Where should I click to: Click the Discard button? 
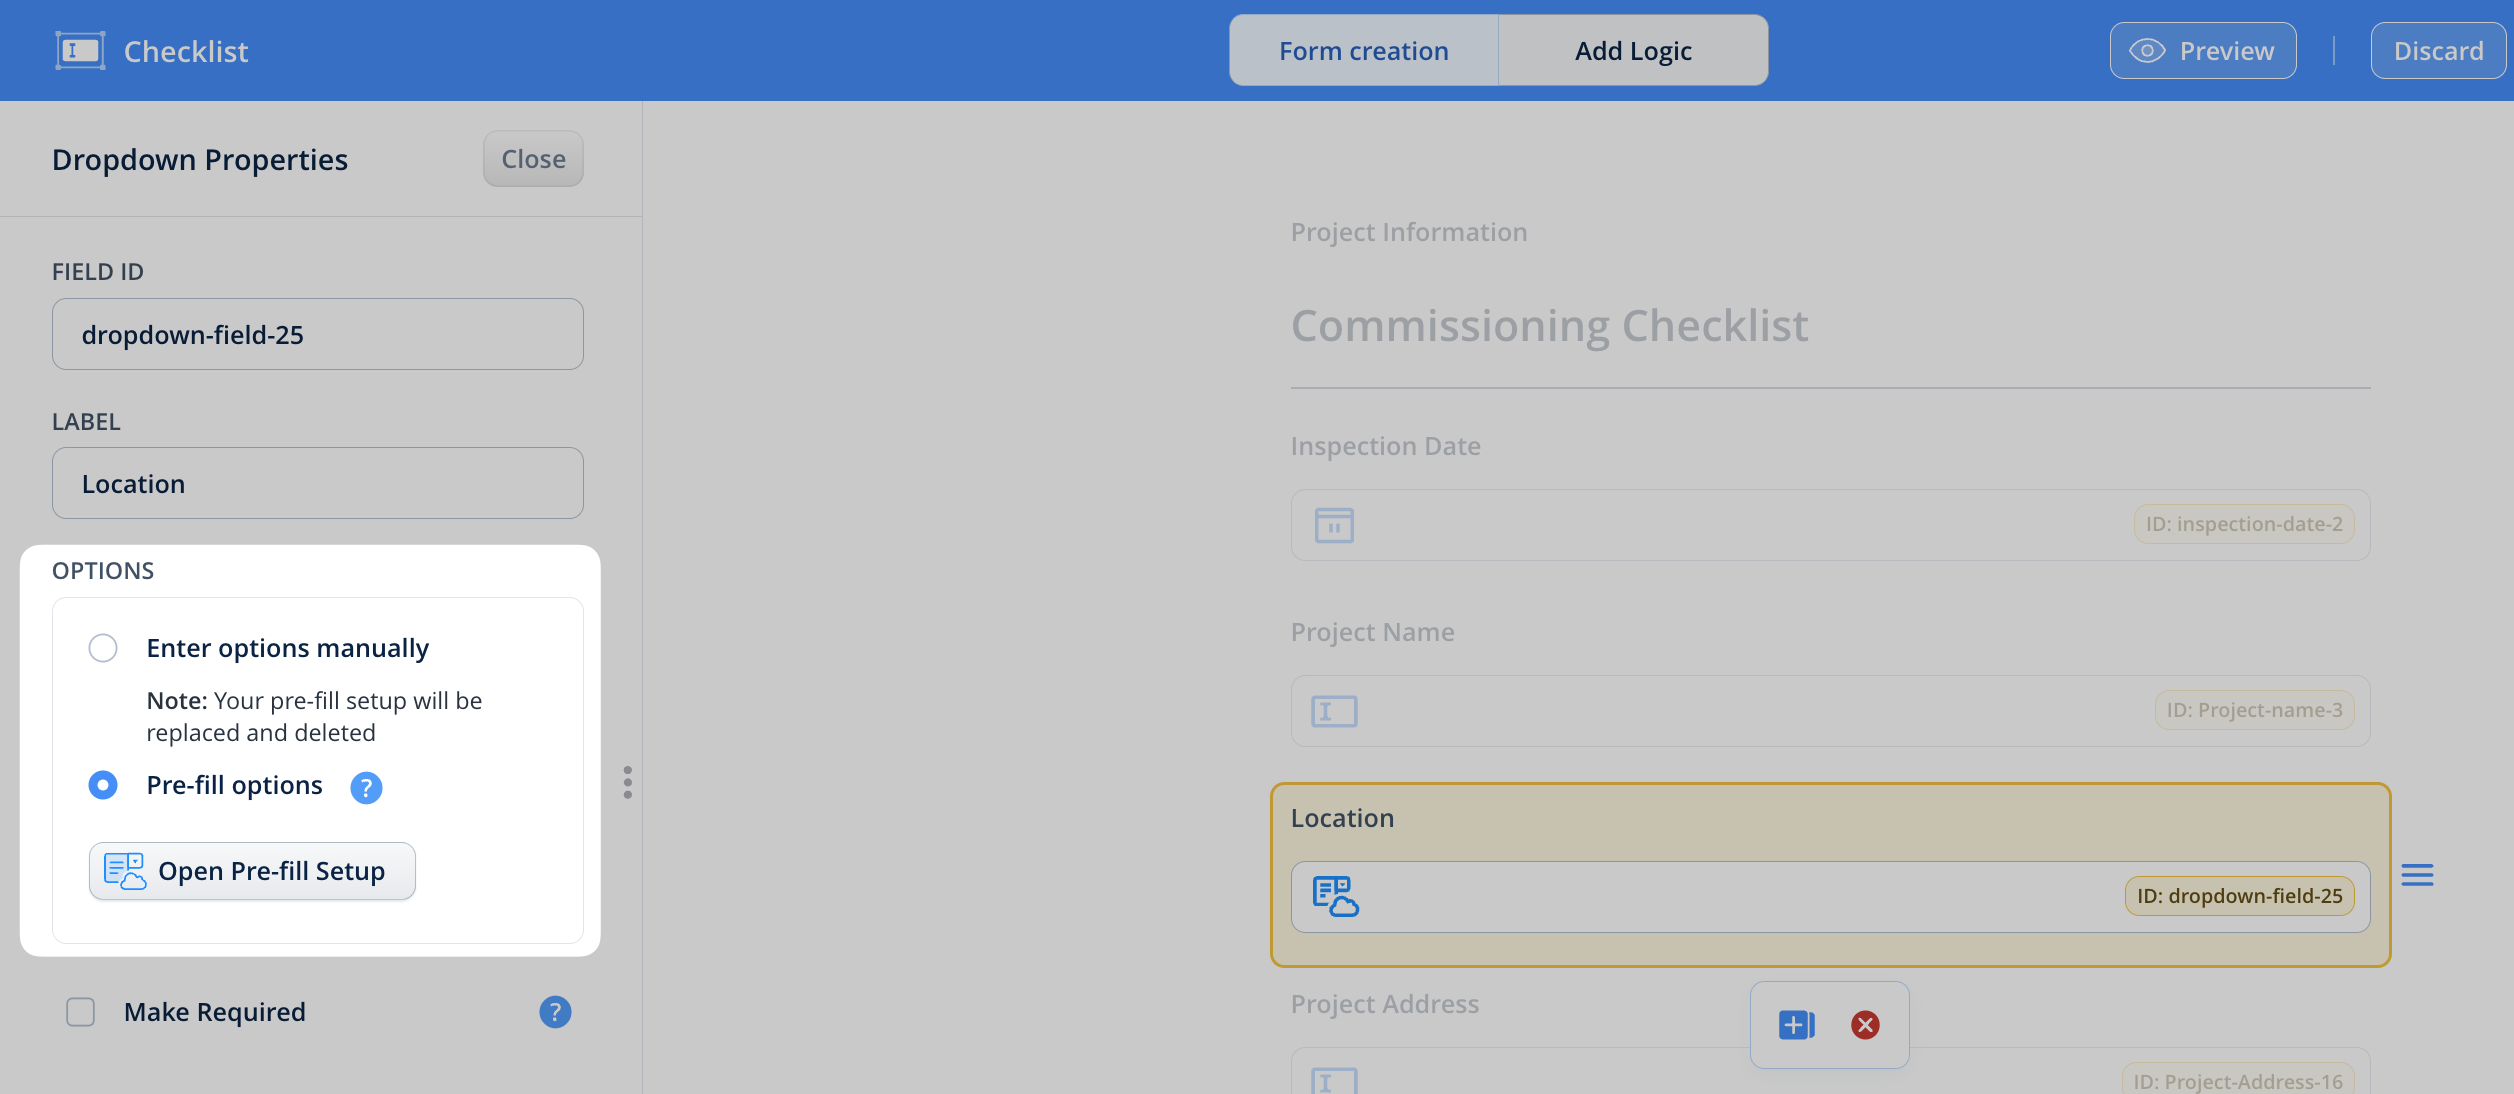(2438, 51)
